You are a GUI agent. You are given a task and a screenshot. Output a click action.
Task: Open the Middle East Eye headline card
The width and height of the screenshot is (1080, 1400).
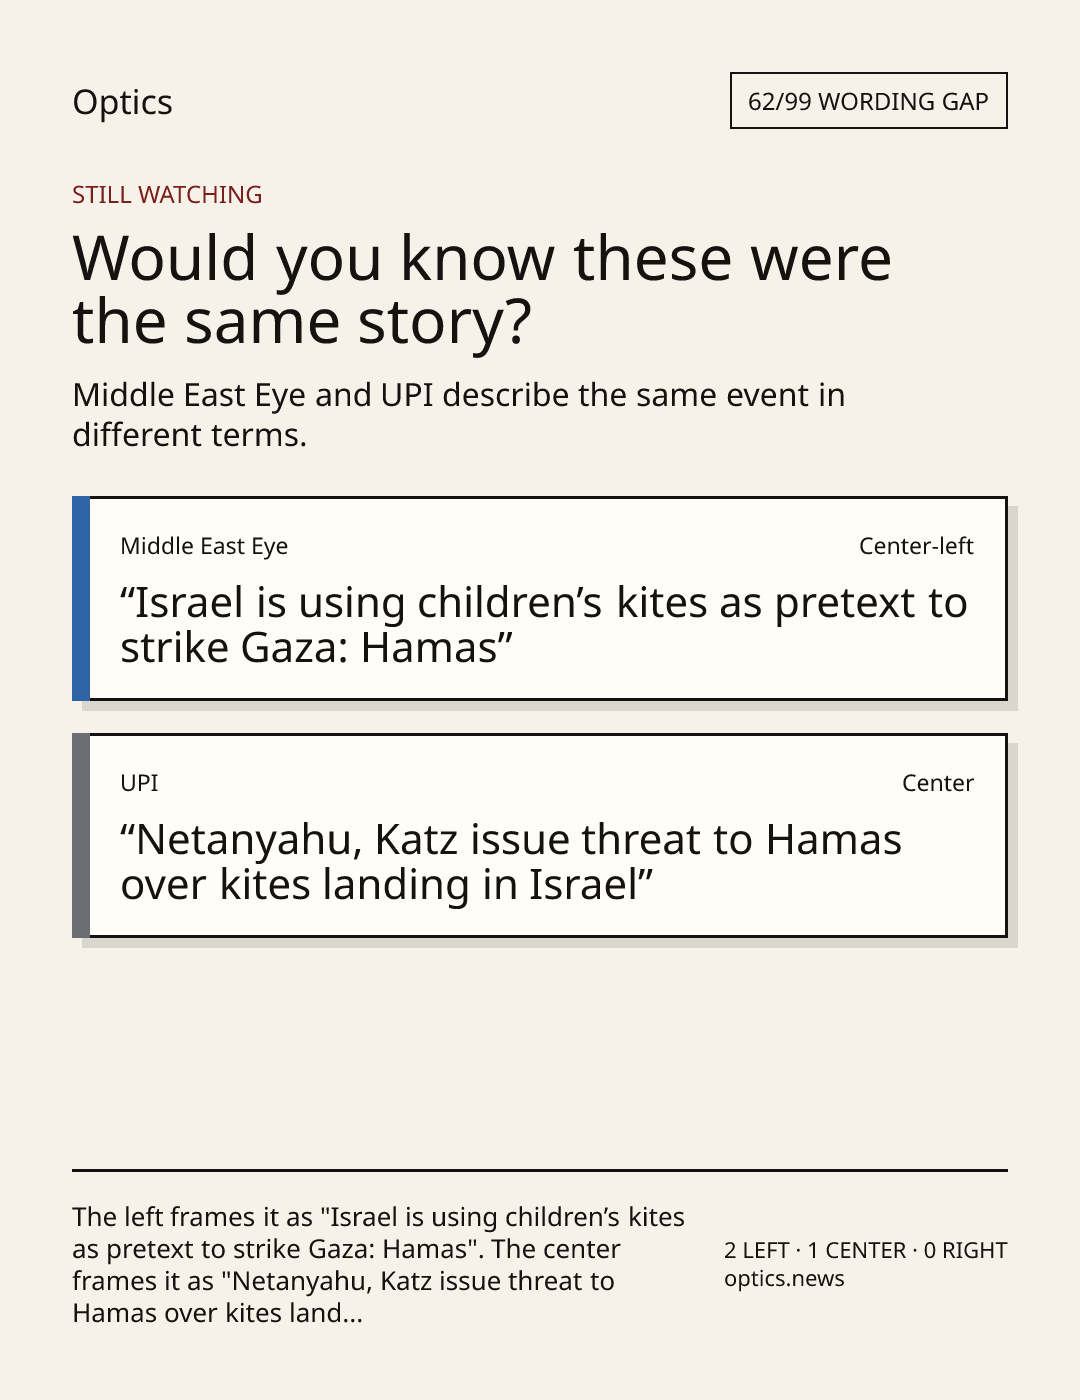(x=540, y=598)
